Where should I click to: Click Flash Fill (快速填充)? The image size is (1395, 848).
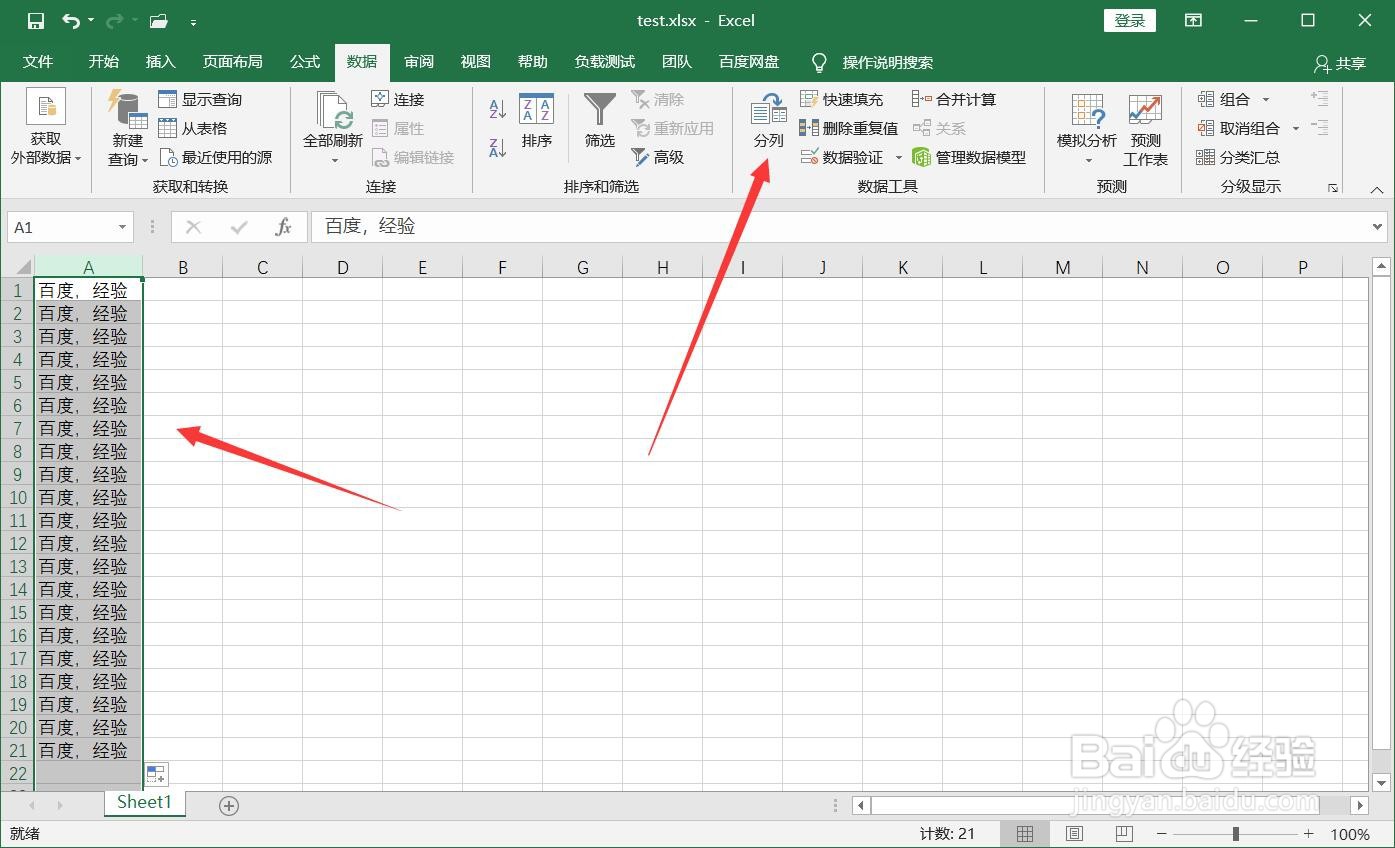842,99
